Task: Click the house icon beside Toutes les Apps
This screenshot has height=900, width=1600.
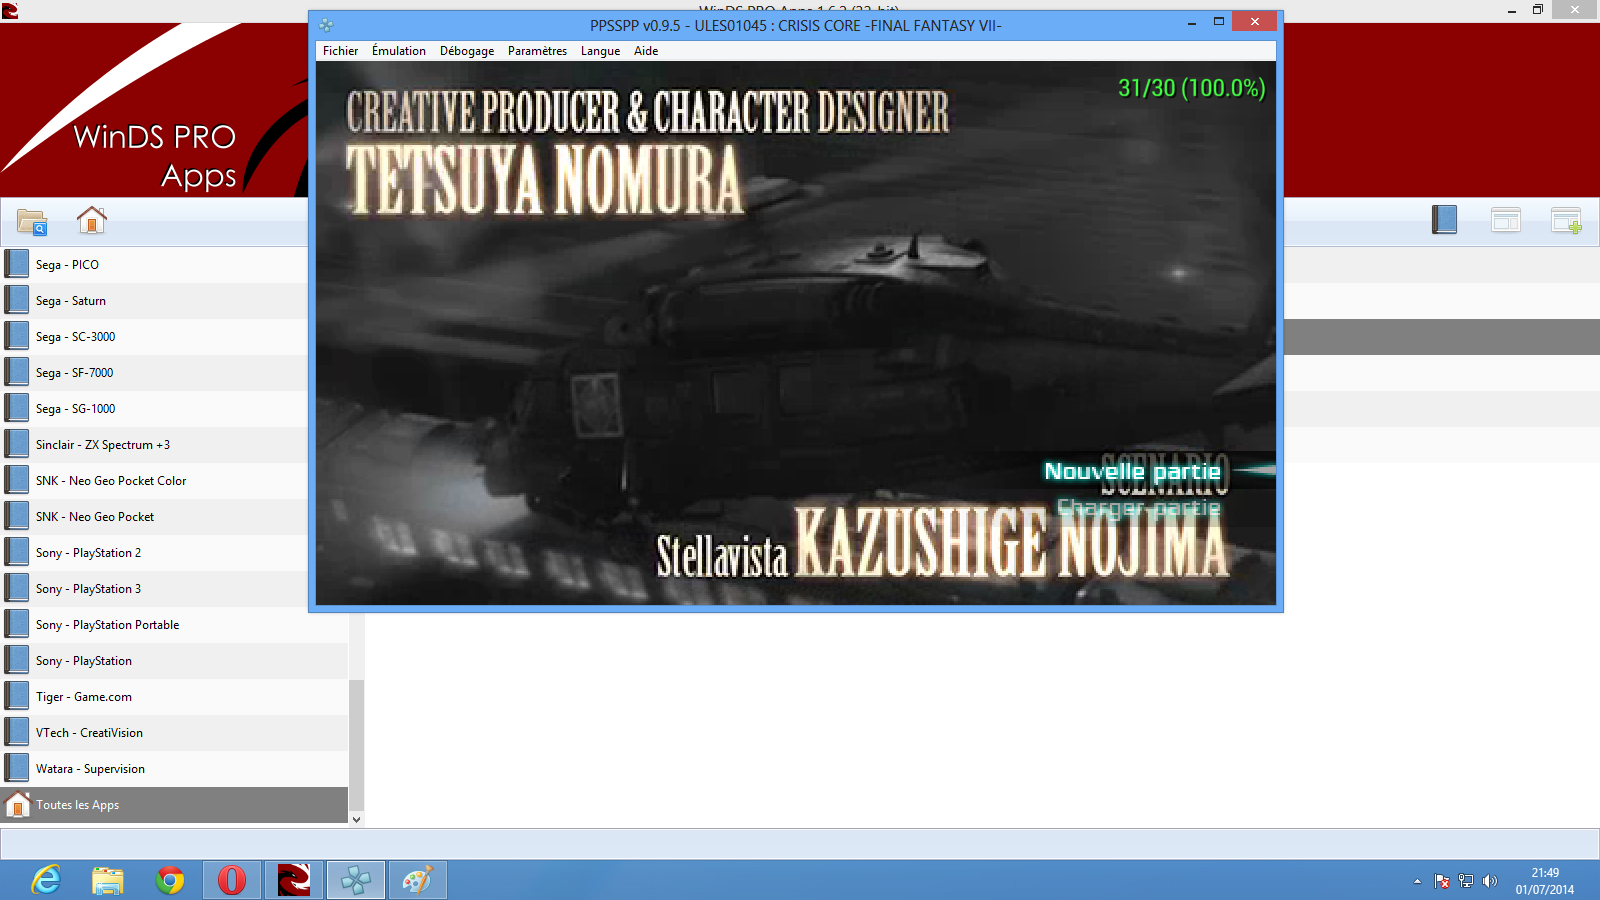Action: click(17, 805)
